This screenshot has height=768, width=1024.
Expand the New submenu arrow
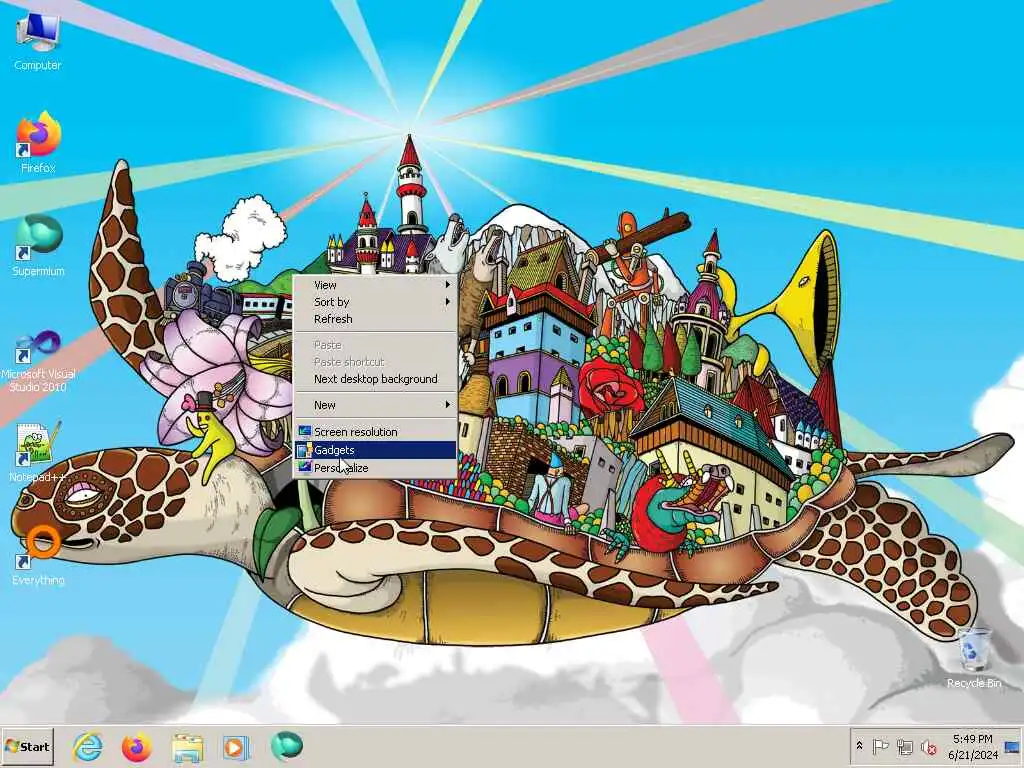click(447, 405)
